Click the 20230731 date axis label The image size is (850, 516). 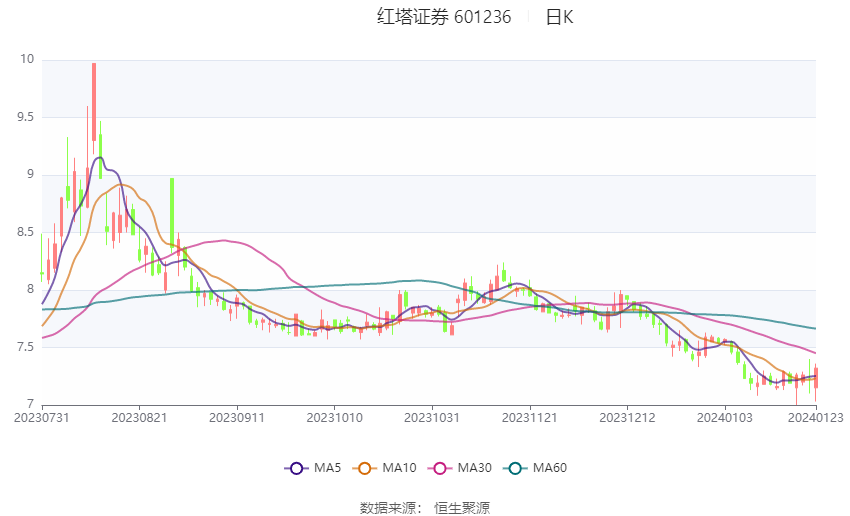tap(42, 418)
